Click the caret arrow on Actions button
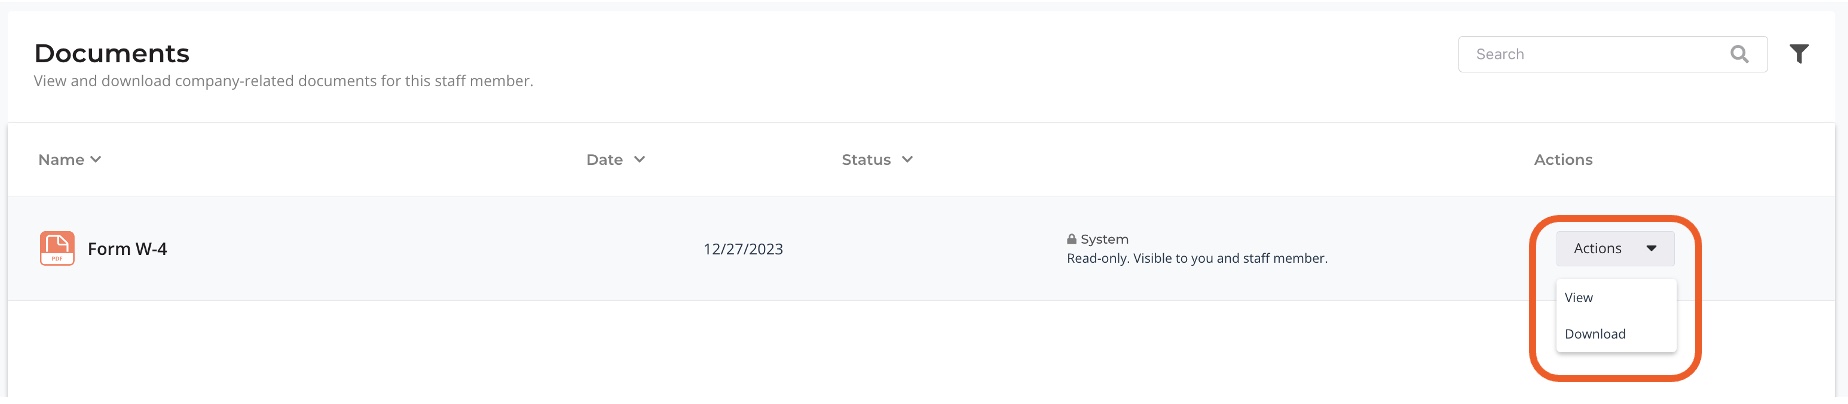This screenshot has height=404, width=1848. coord(1651,248)
